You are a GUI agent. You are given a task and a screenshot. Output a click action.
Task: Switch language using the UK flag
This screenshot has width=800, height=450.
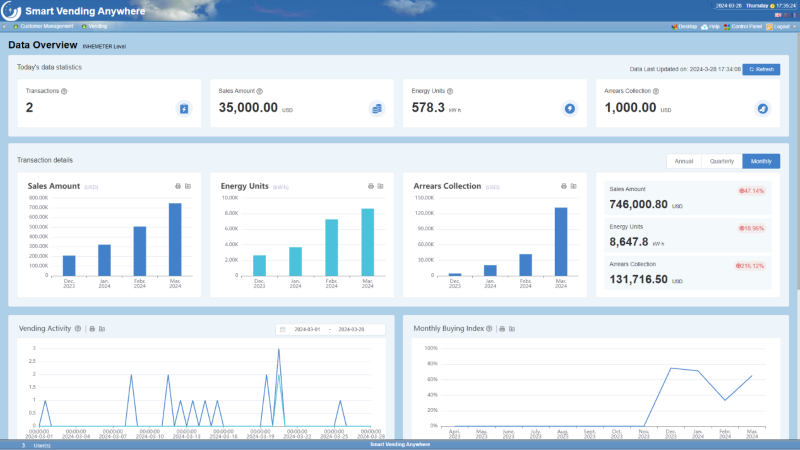(778, 15)
